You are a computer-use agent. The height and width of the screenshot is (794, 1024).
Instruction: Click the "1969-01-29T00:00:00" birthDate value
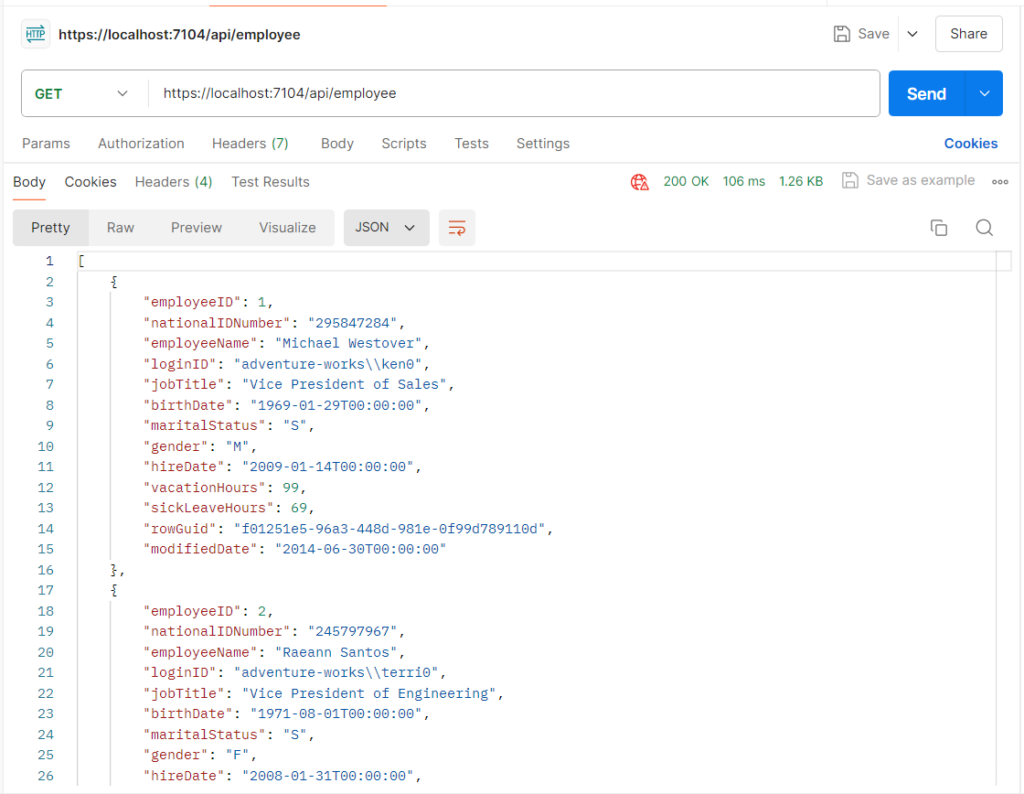(336, 405)
